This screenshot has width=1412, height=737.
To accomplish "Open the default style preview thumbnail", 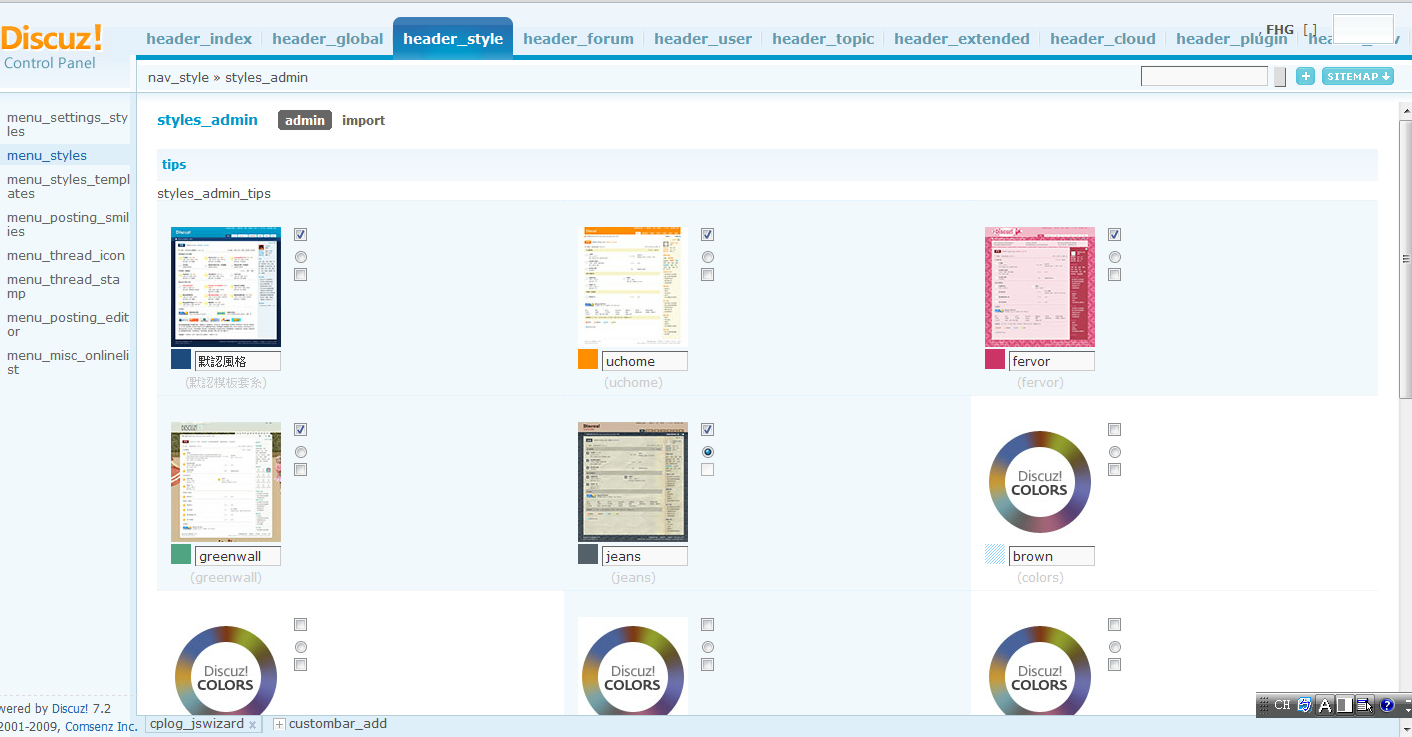I will pyautogui.click(x=226, y=287).
